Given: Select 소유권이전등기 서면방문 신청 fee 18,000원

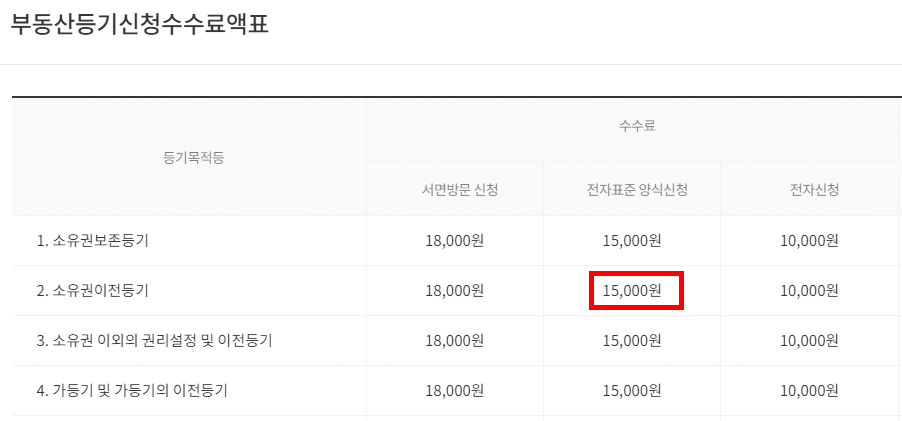Looking at the screenshot, I should pyautogui.click(x=454, y=291).
